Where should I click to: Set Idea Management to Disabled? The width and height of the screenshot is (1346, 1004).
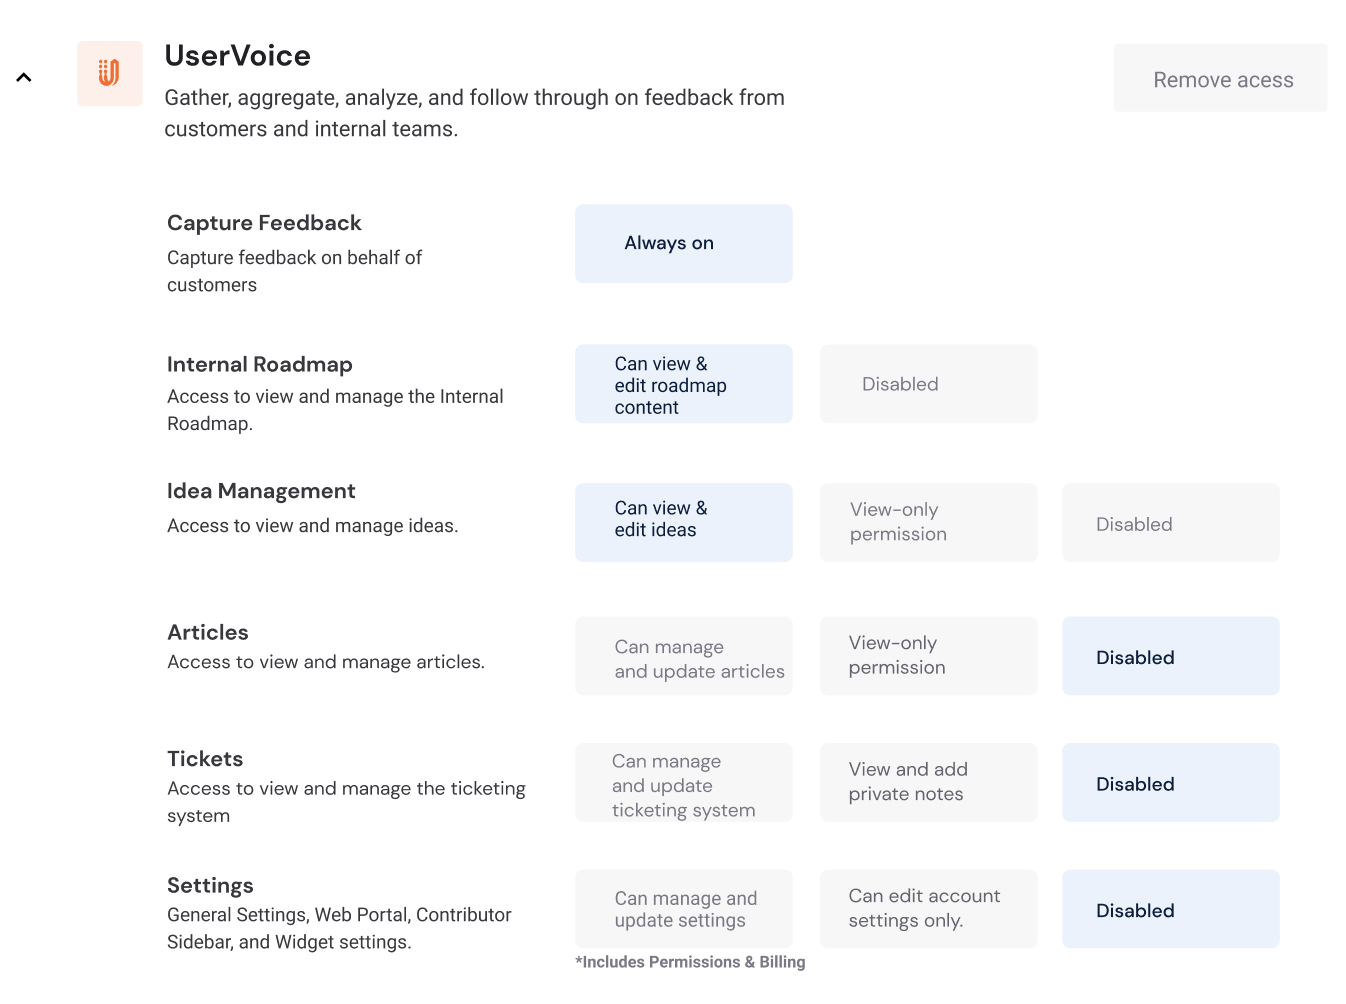tap(1171, 523)
